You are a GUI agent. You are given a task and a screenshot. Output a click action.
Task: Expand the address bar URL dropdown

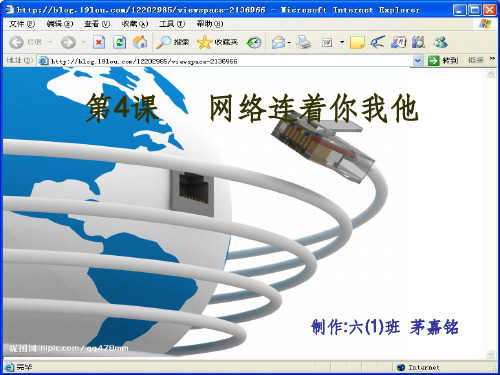(418, 61)
